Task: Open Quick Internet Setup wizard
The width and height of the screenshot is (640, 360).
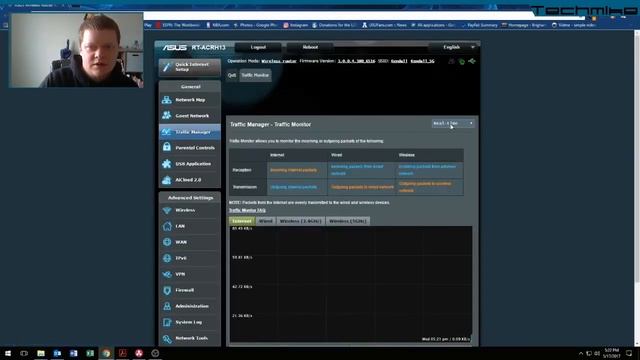Action: click(x=190, y=67)
